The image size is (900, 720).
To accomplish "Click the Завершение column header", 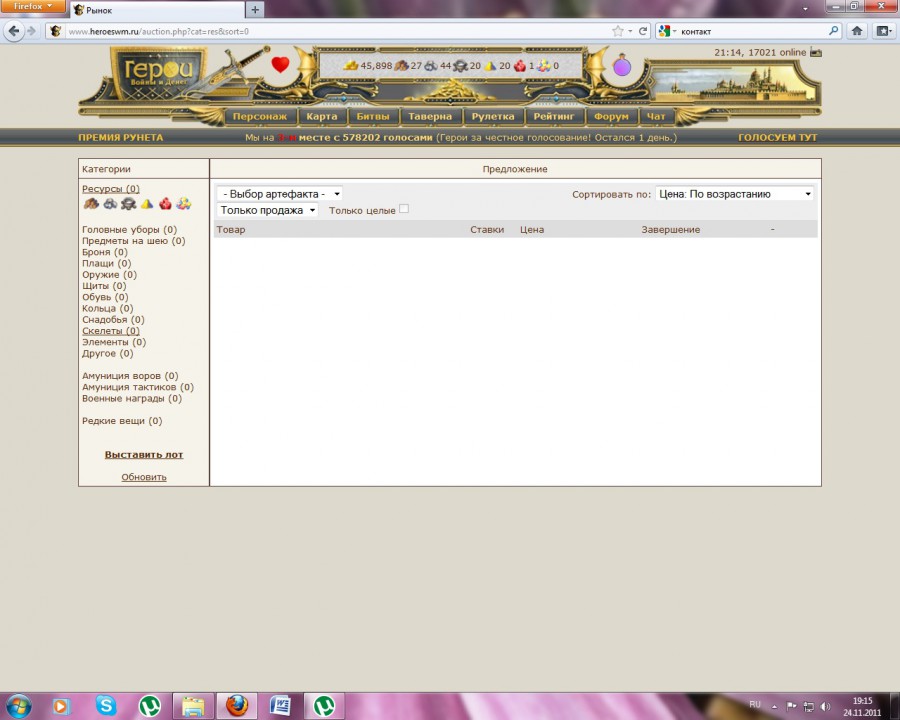I will 670,230.
